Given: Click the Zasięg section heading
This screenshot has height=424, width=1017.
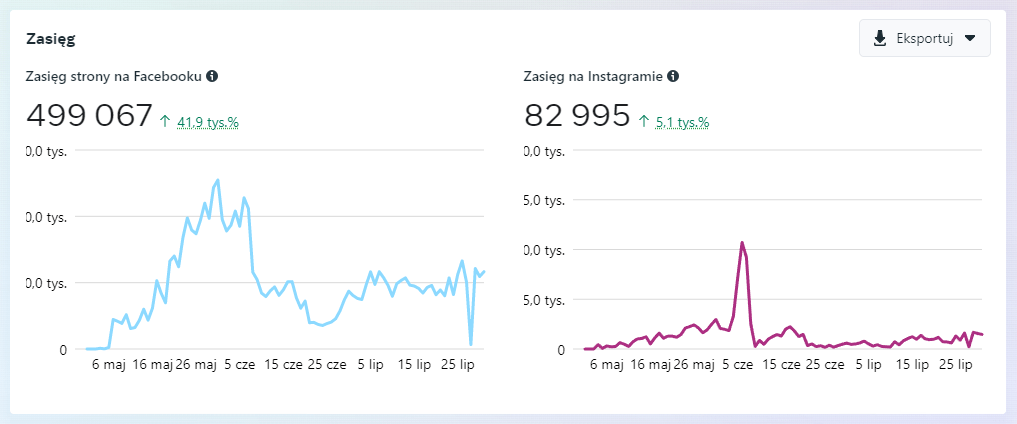Looking at the screenshot, I should tap(51, 40).
